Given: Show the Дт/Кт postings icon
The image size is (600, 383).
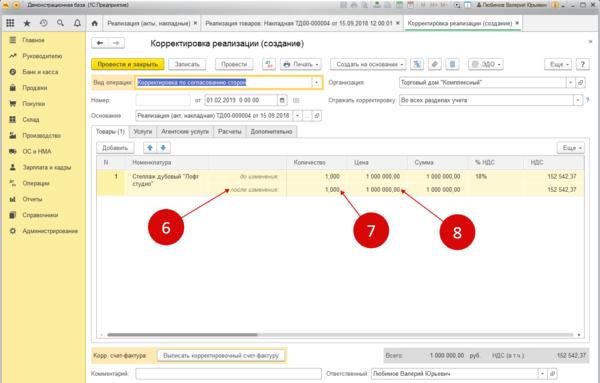Looking at the screenshot, I should point(269,64).
